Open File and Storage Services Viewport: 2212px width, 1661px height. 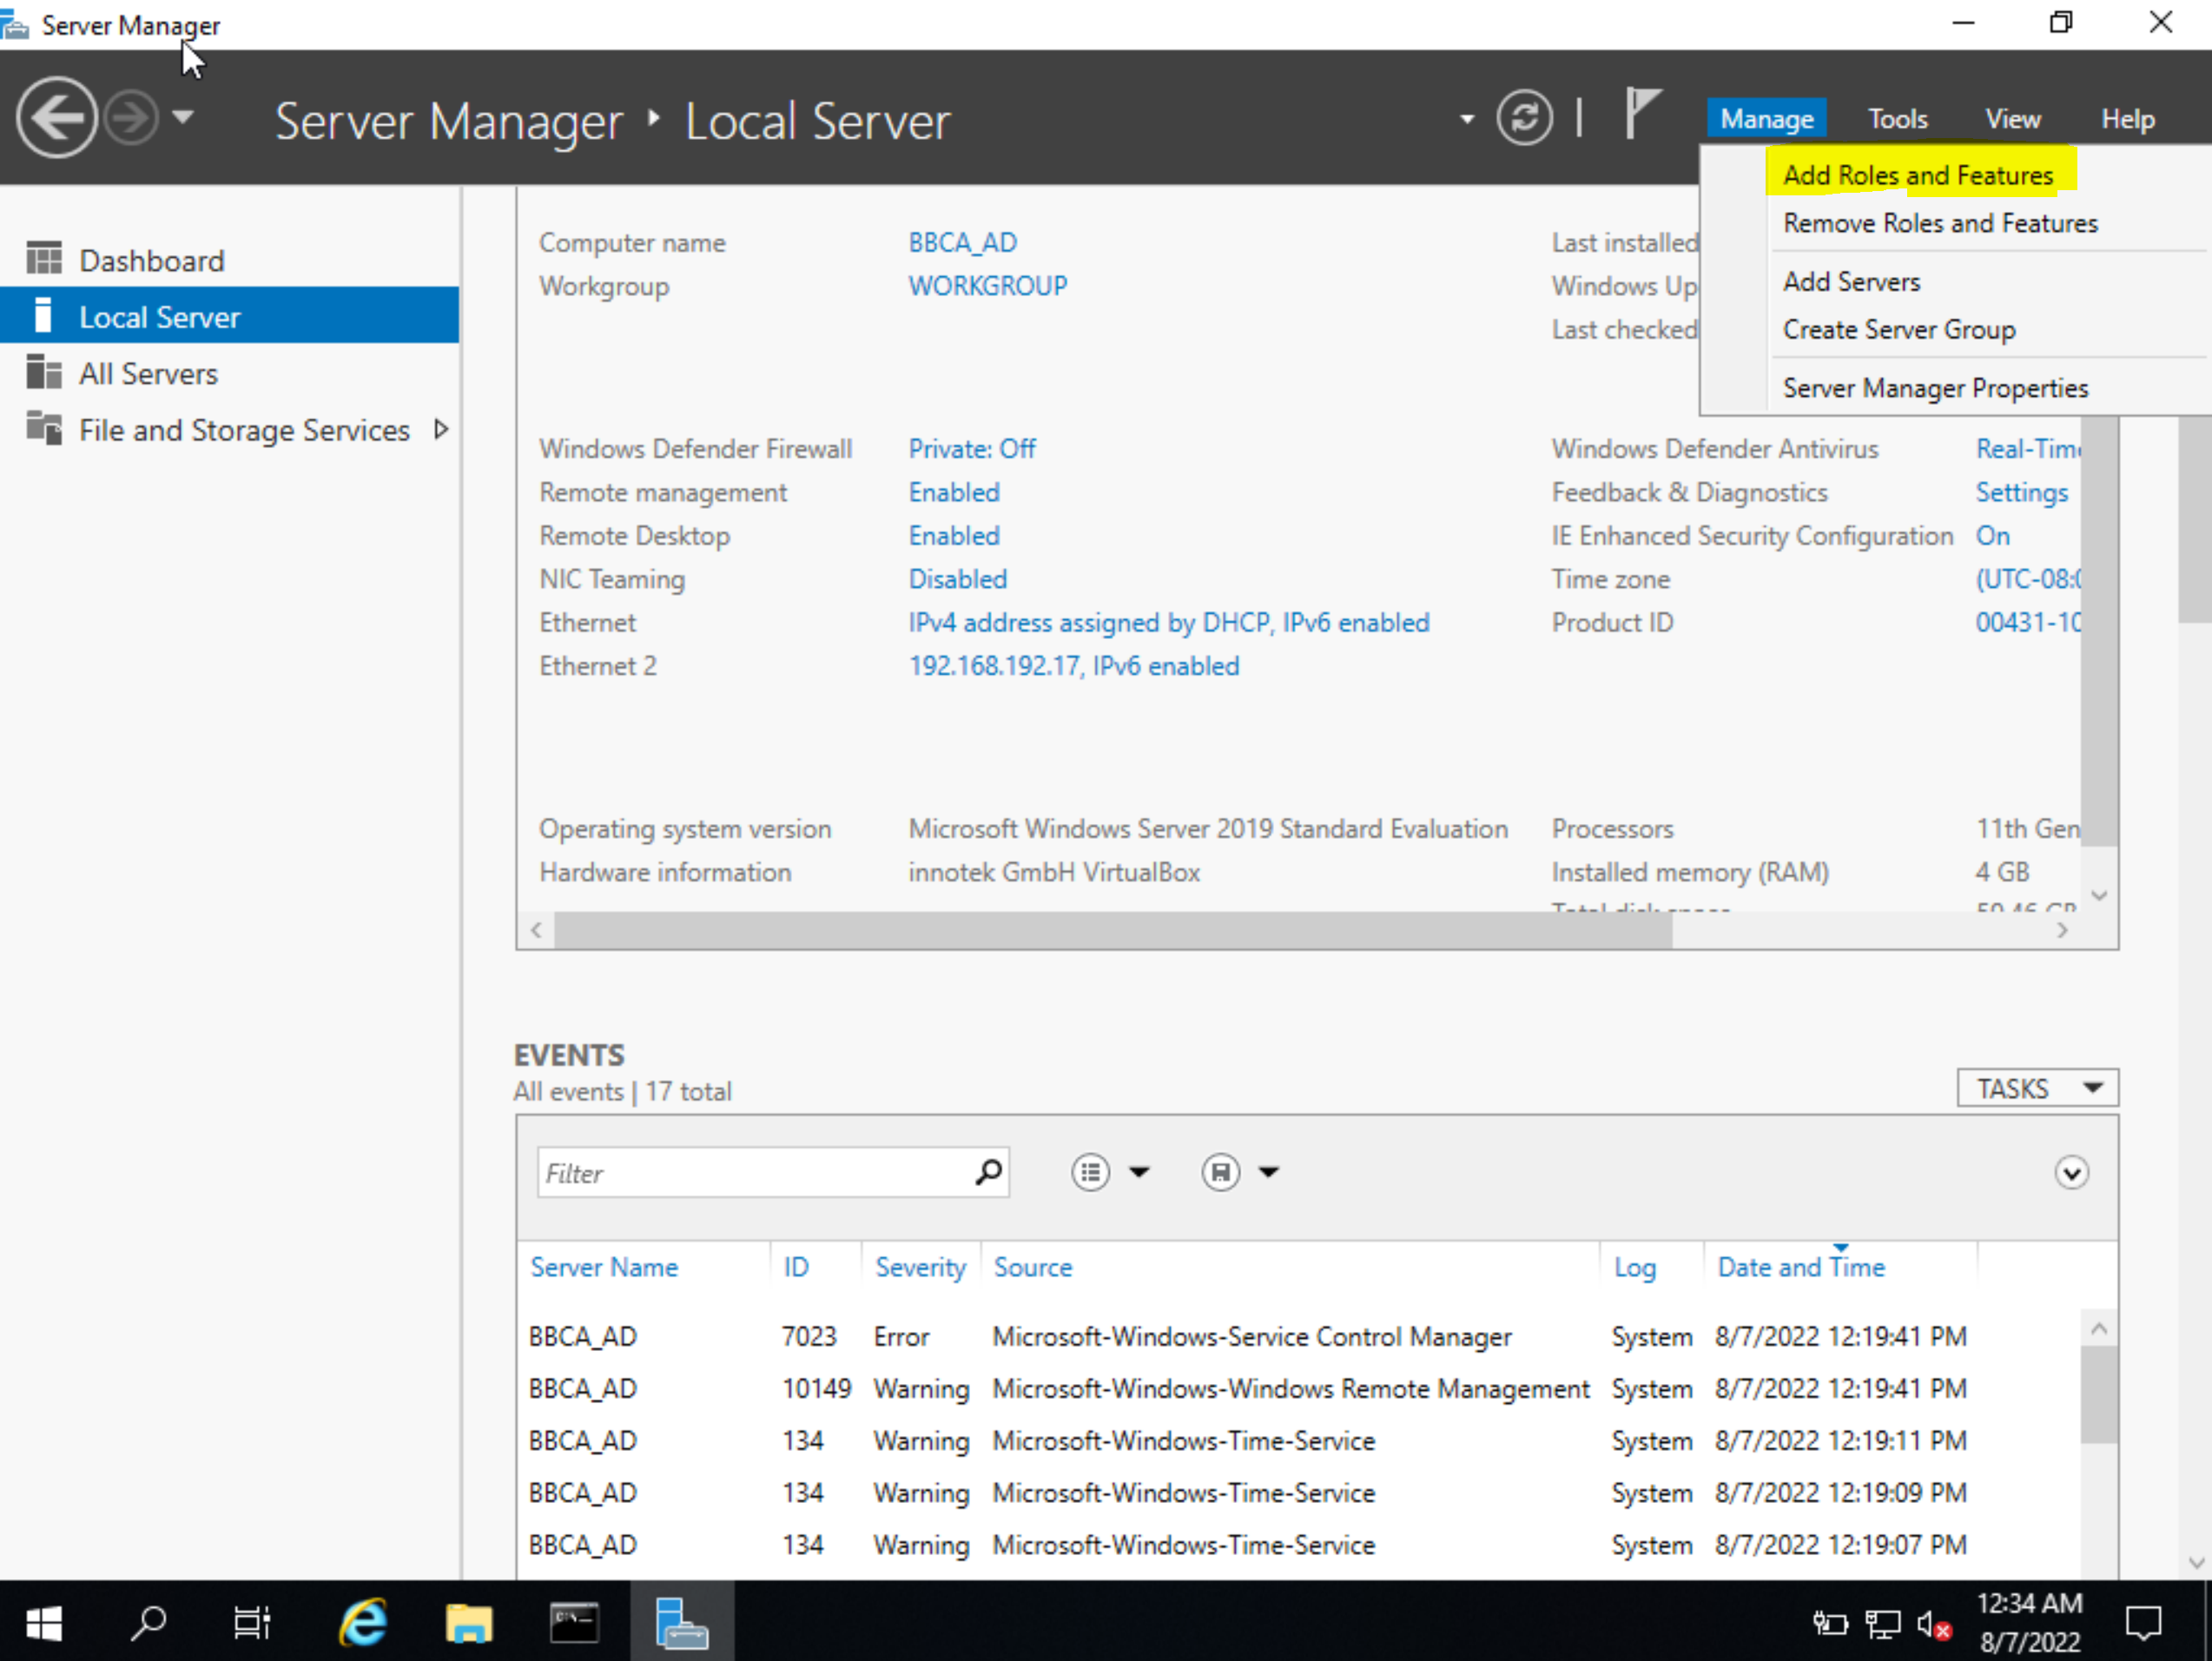pos(244,430)
